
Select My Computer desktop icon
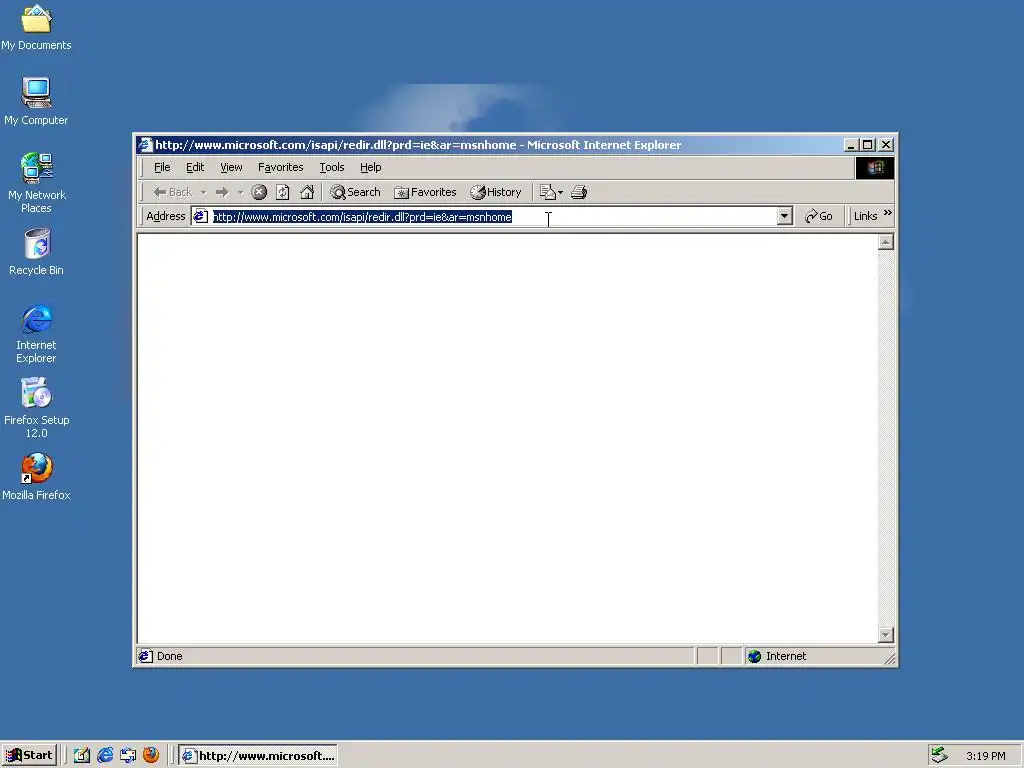tap(36, 101)
